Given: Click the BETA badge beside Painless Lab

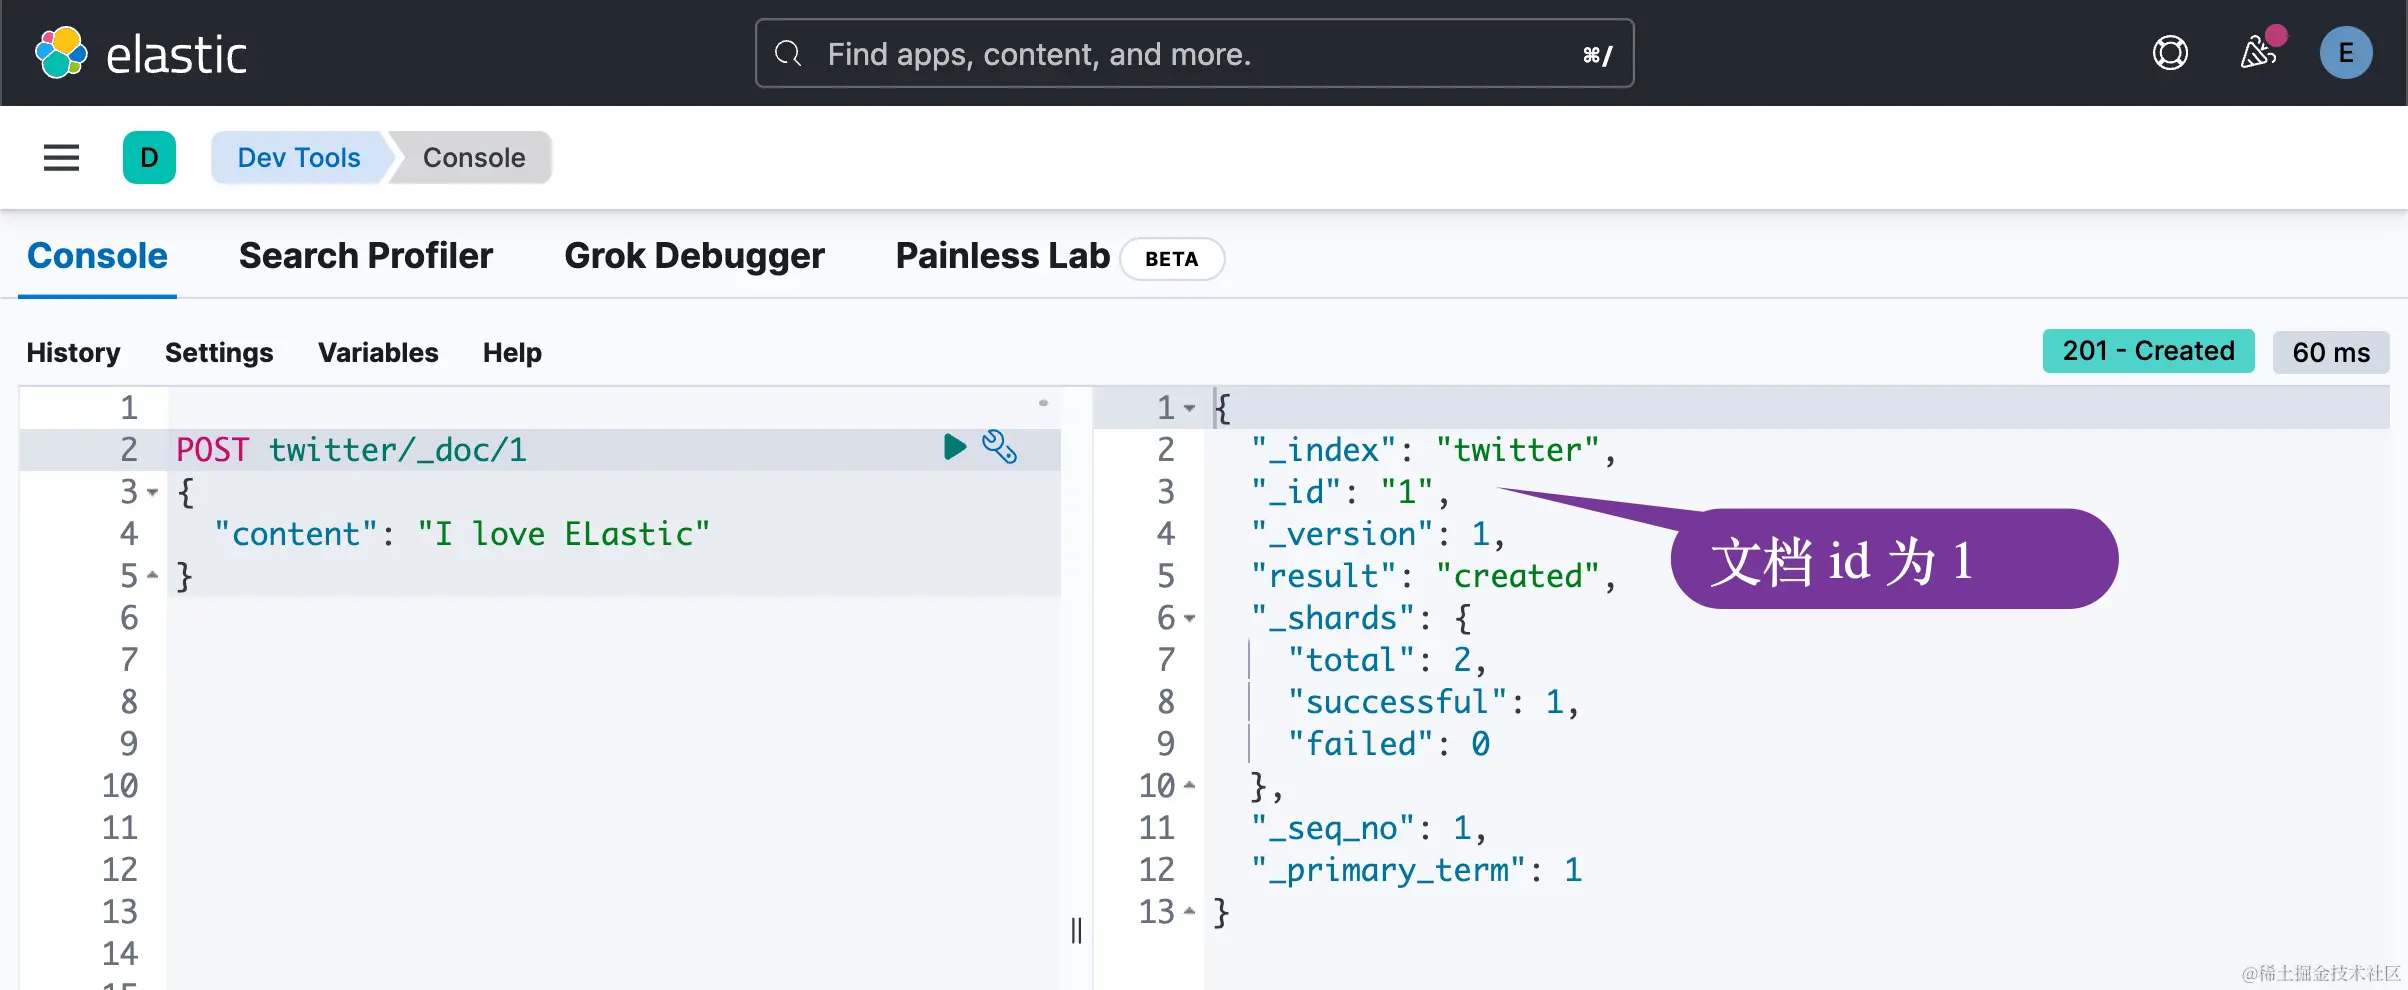Looking at the screenshot, I should coord(1171,259).
